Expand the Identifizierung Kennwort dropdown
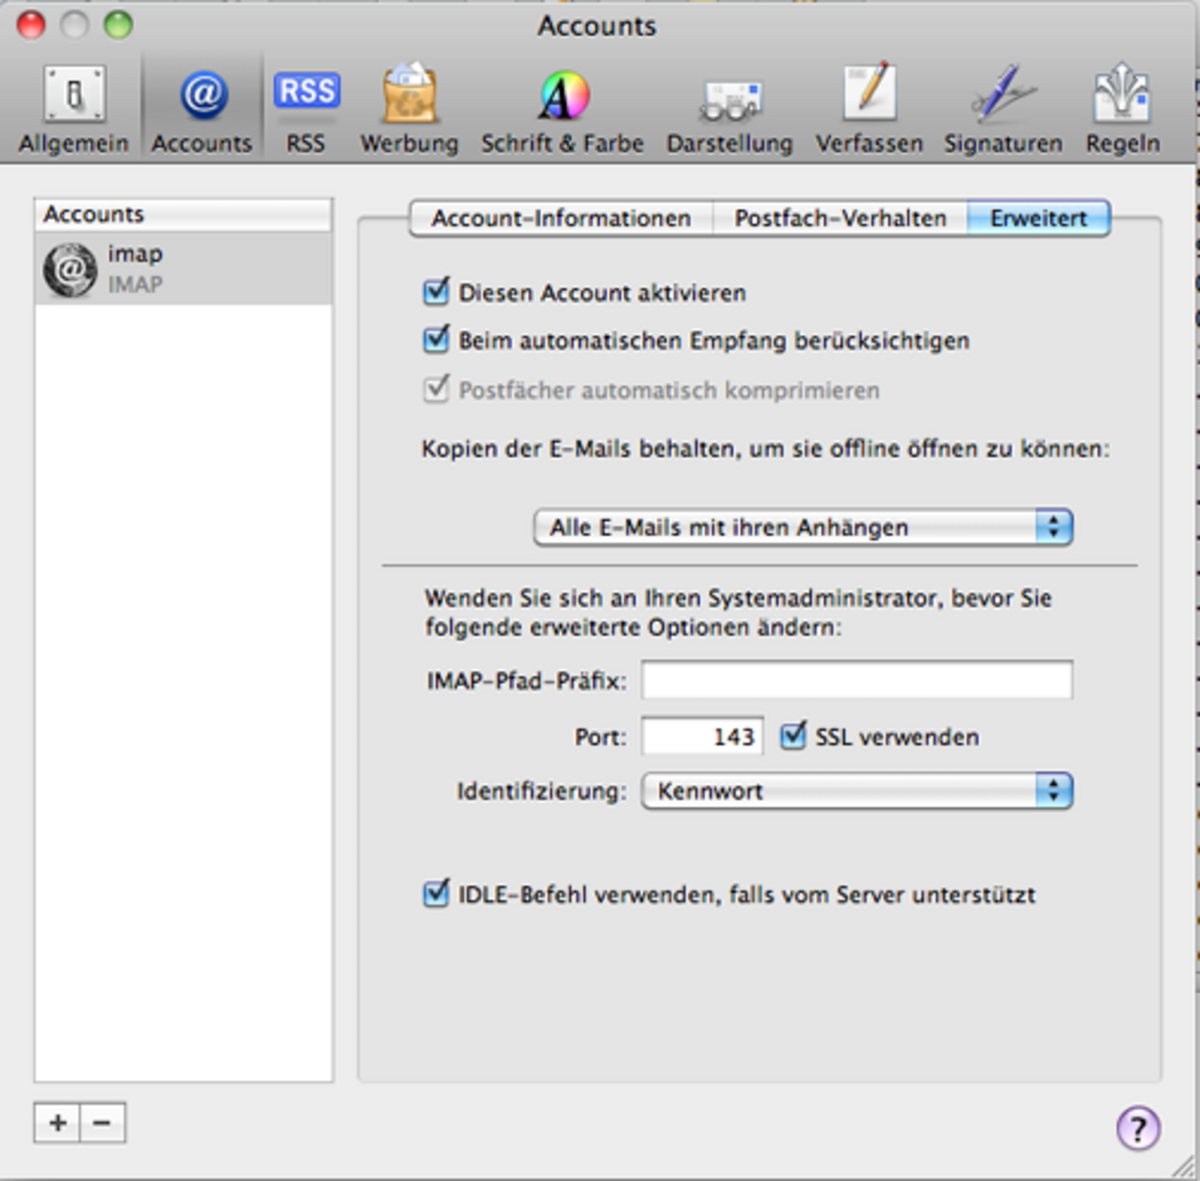The height and width of the screenshot is (1181, 1200). click(856, 791)
